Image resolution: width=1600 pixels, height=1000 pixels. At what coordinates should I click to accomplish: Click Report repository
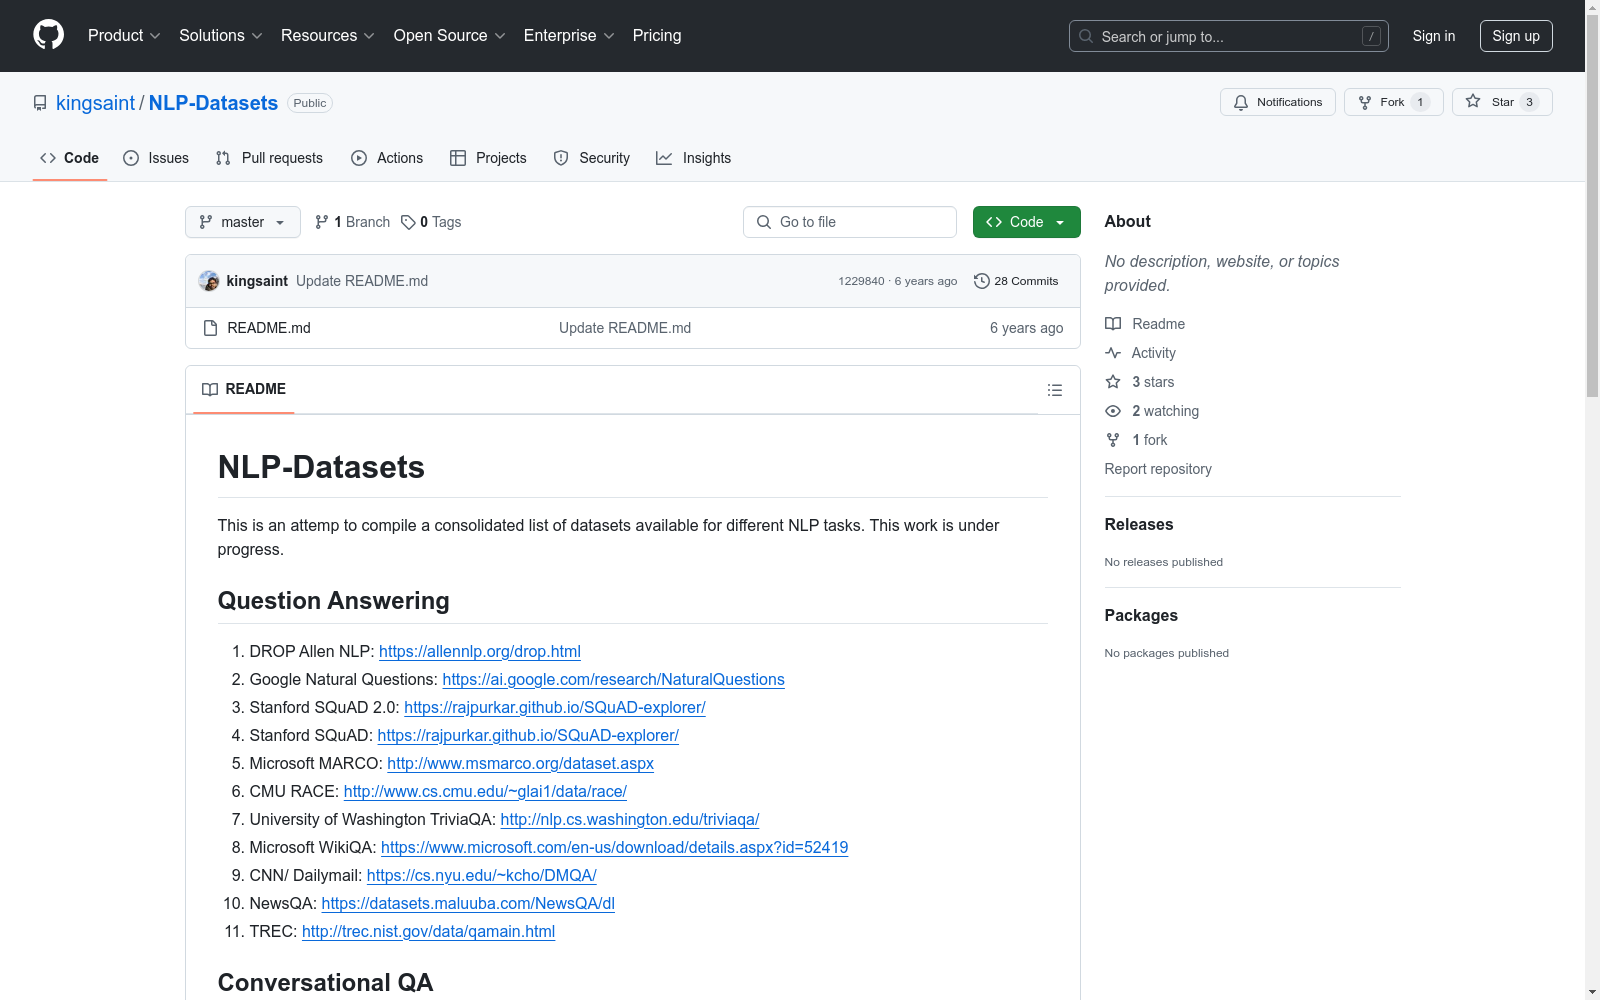[1158, 469]
